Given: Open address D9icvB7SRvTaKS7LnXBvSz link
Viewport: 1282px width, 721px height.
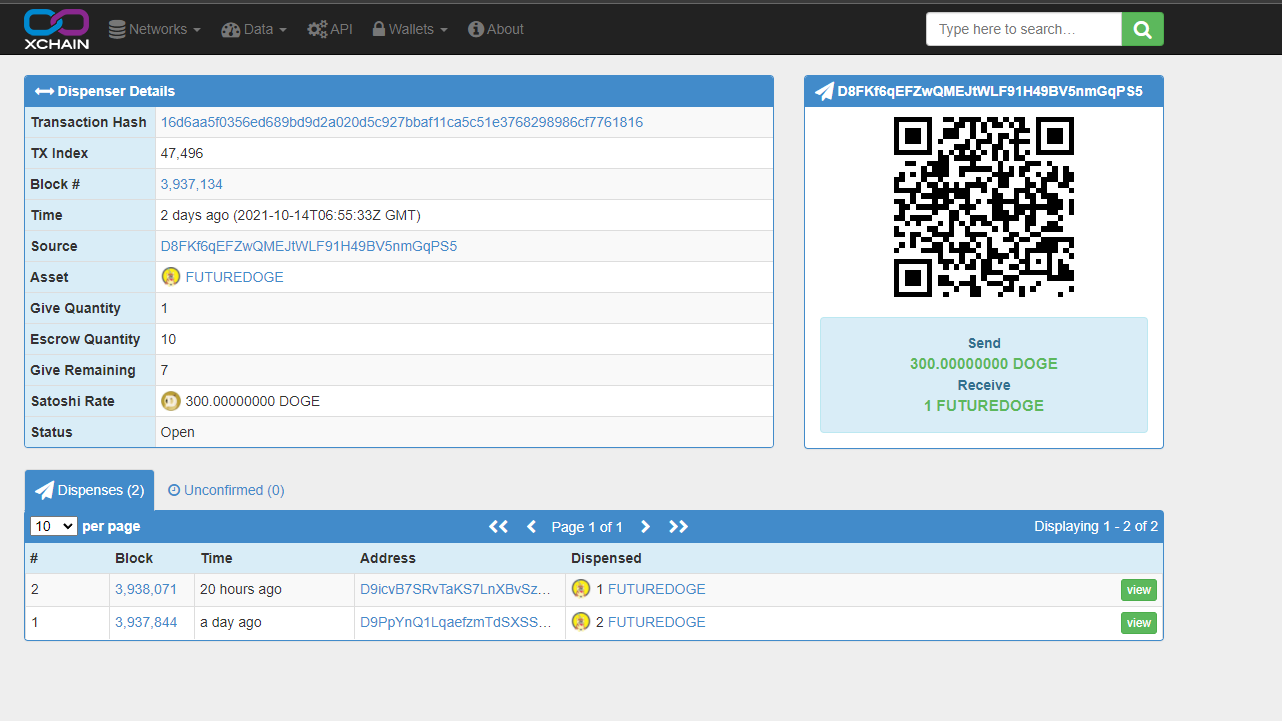Looking at the screenshot, I should [456, 589].
